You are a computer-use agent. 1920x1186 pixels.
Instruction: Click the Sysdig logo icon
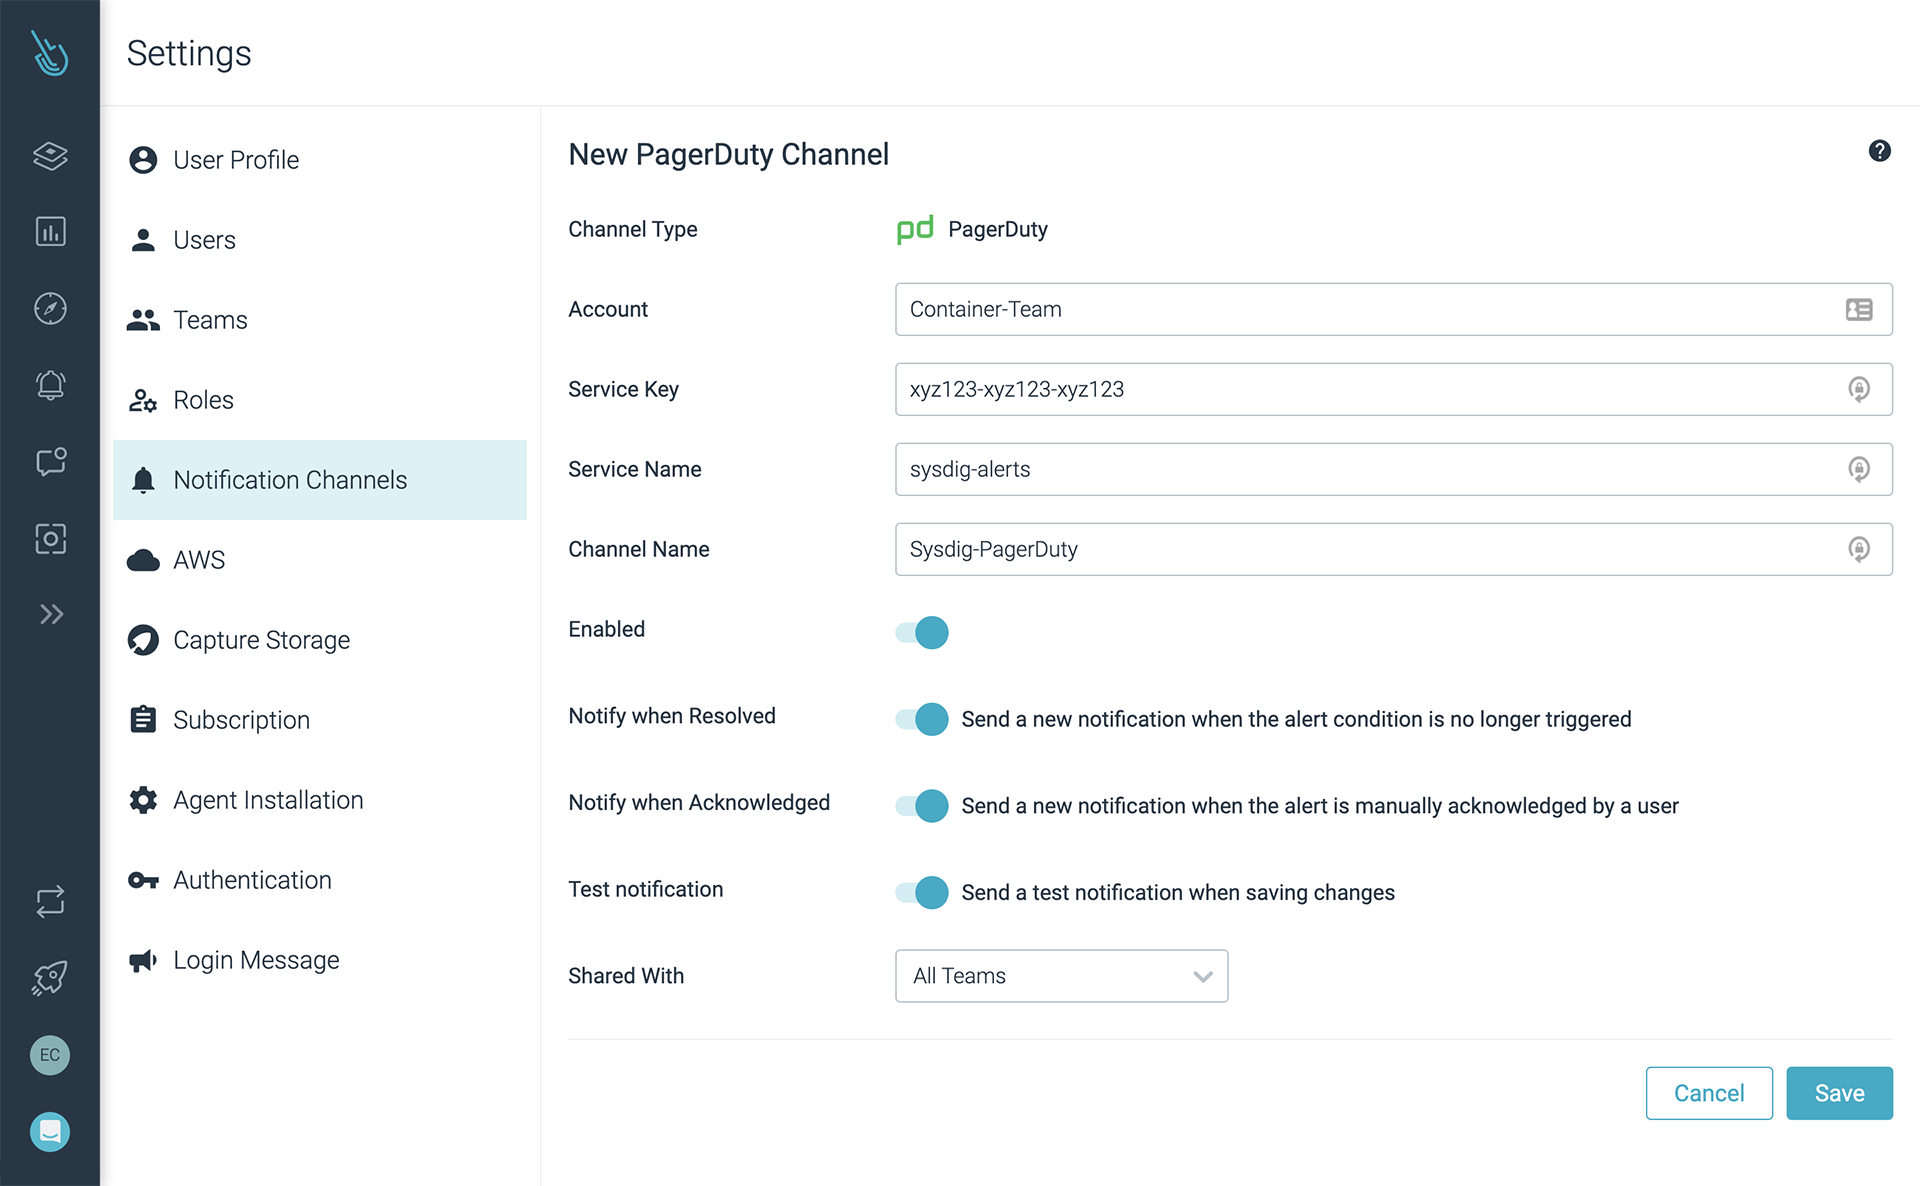[49, 52]
